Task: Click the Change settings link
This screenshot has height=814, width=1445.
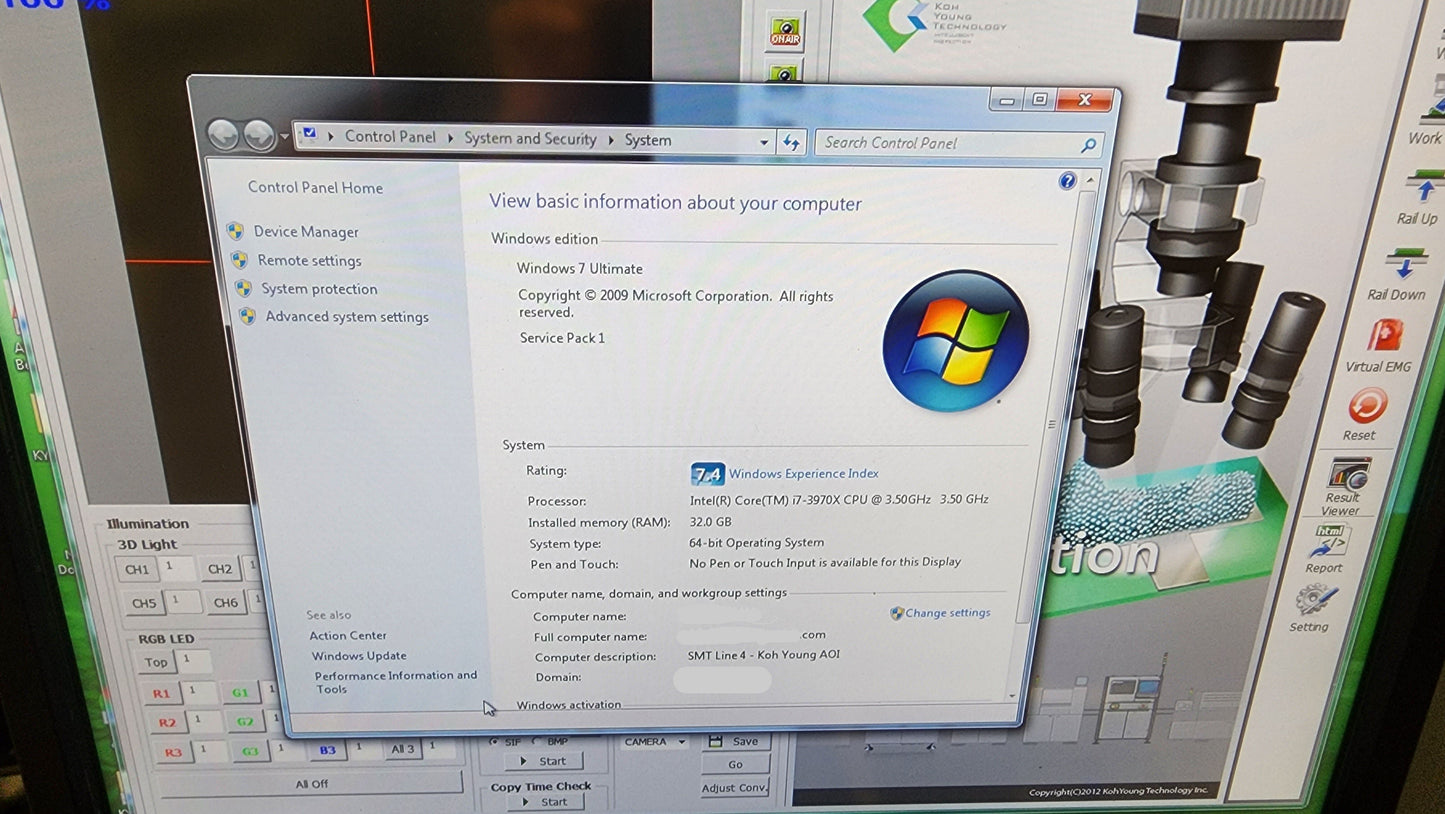Action: (947, 613)
